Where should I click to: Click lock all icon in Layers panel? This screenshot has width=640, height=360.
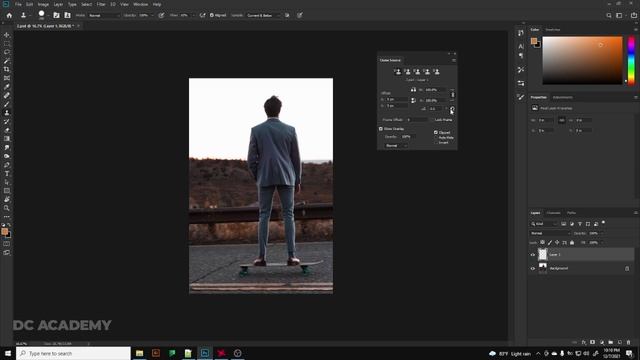(x=572, y=242)
